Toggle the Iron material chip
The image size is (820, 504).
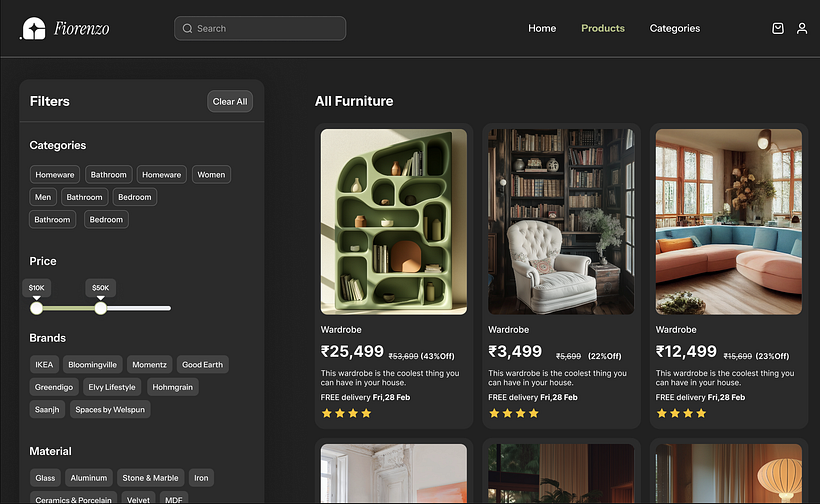click(201, 478)
